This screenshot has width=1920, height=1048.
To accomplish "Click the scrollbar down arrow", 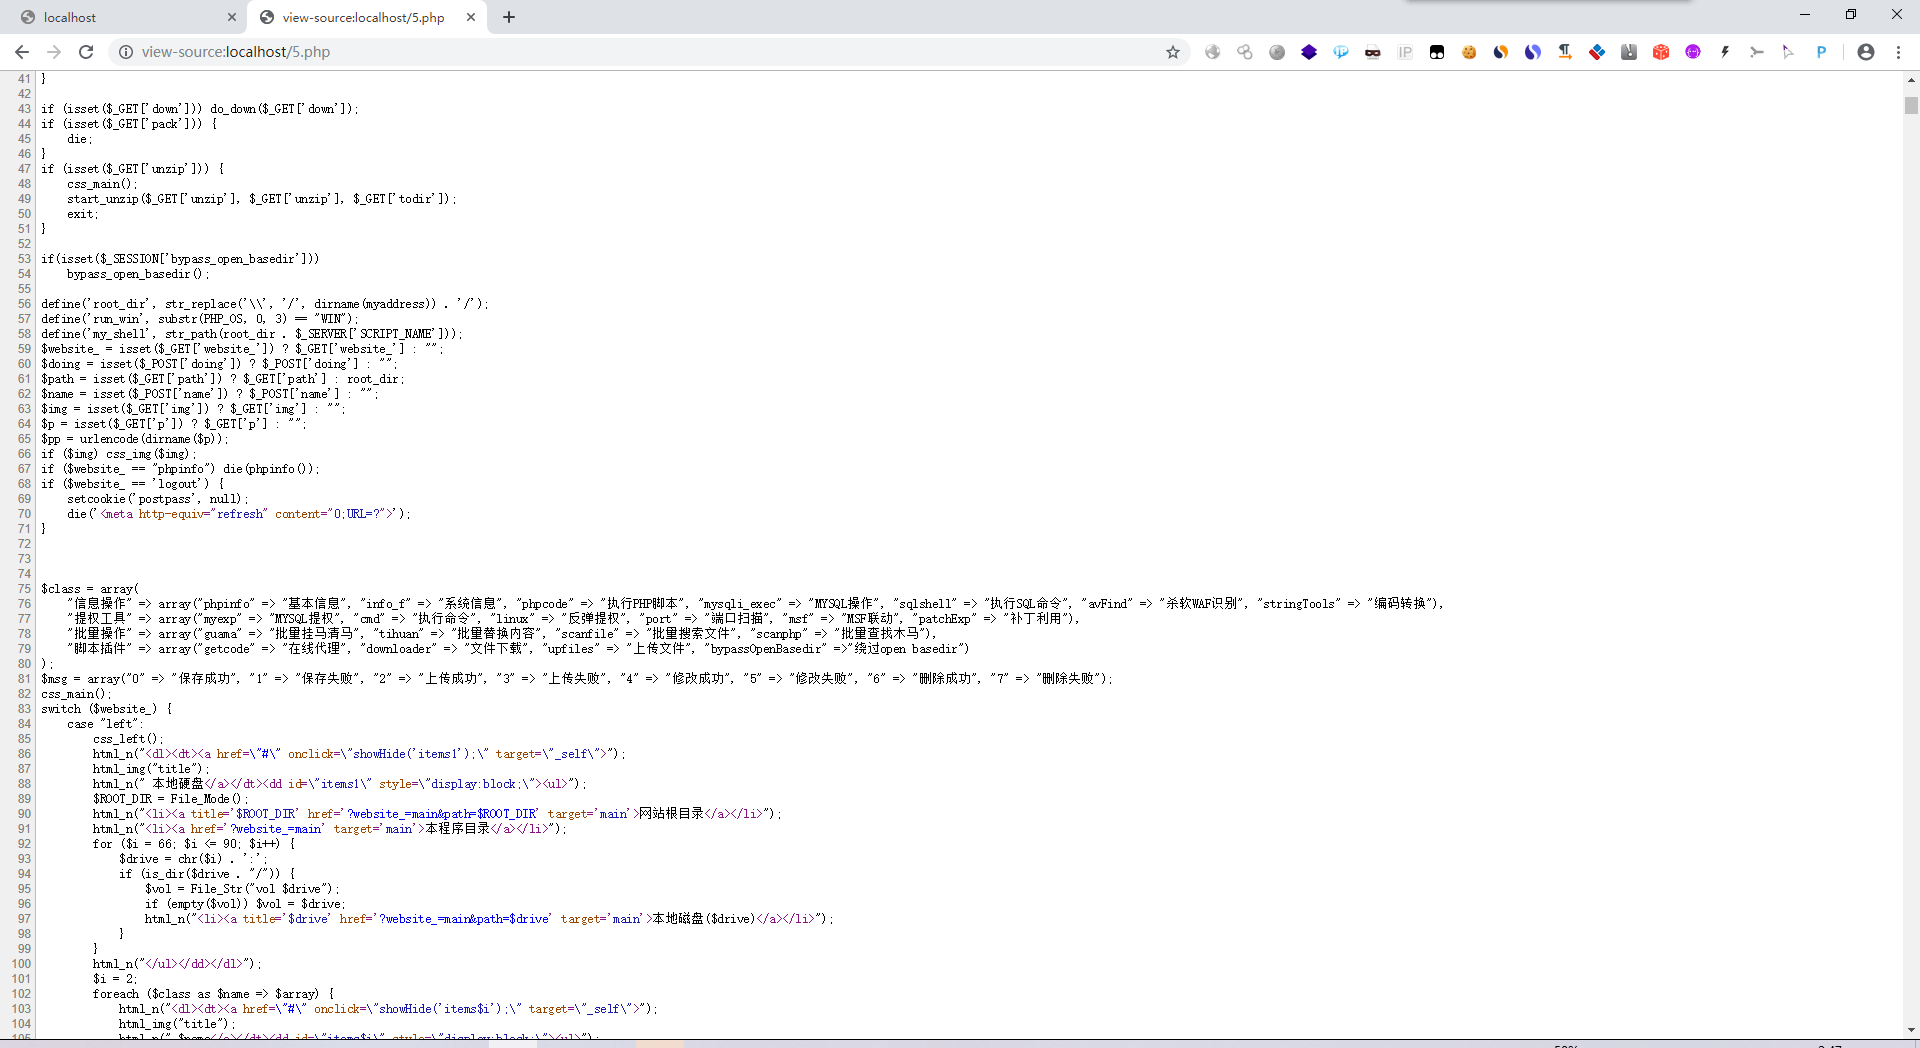I will (1911, 1031).
